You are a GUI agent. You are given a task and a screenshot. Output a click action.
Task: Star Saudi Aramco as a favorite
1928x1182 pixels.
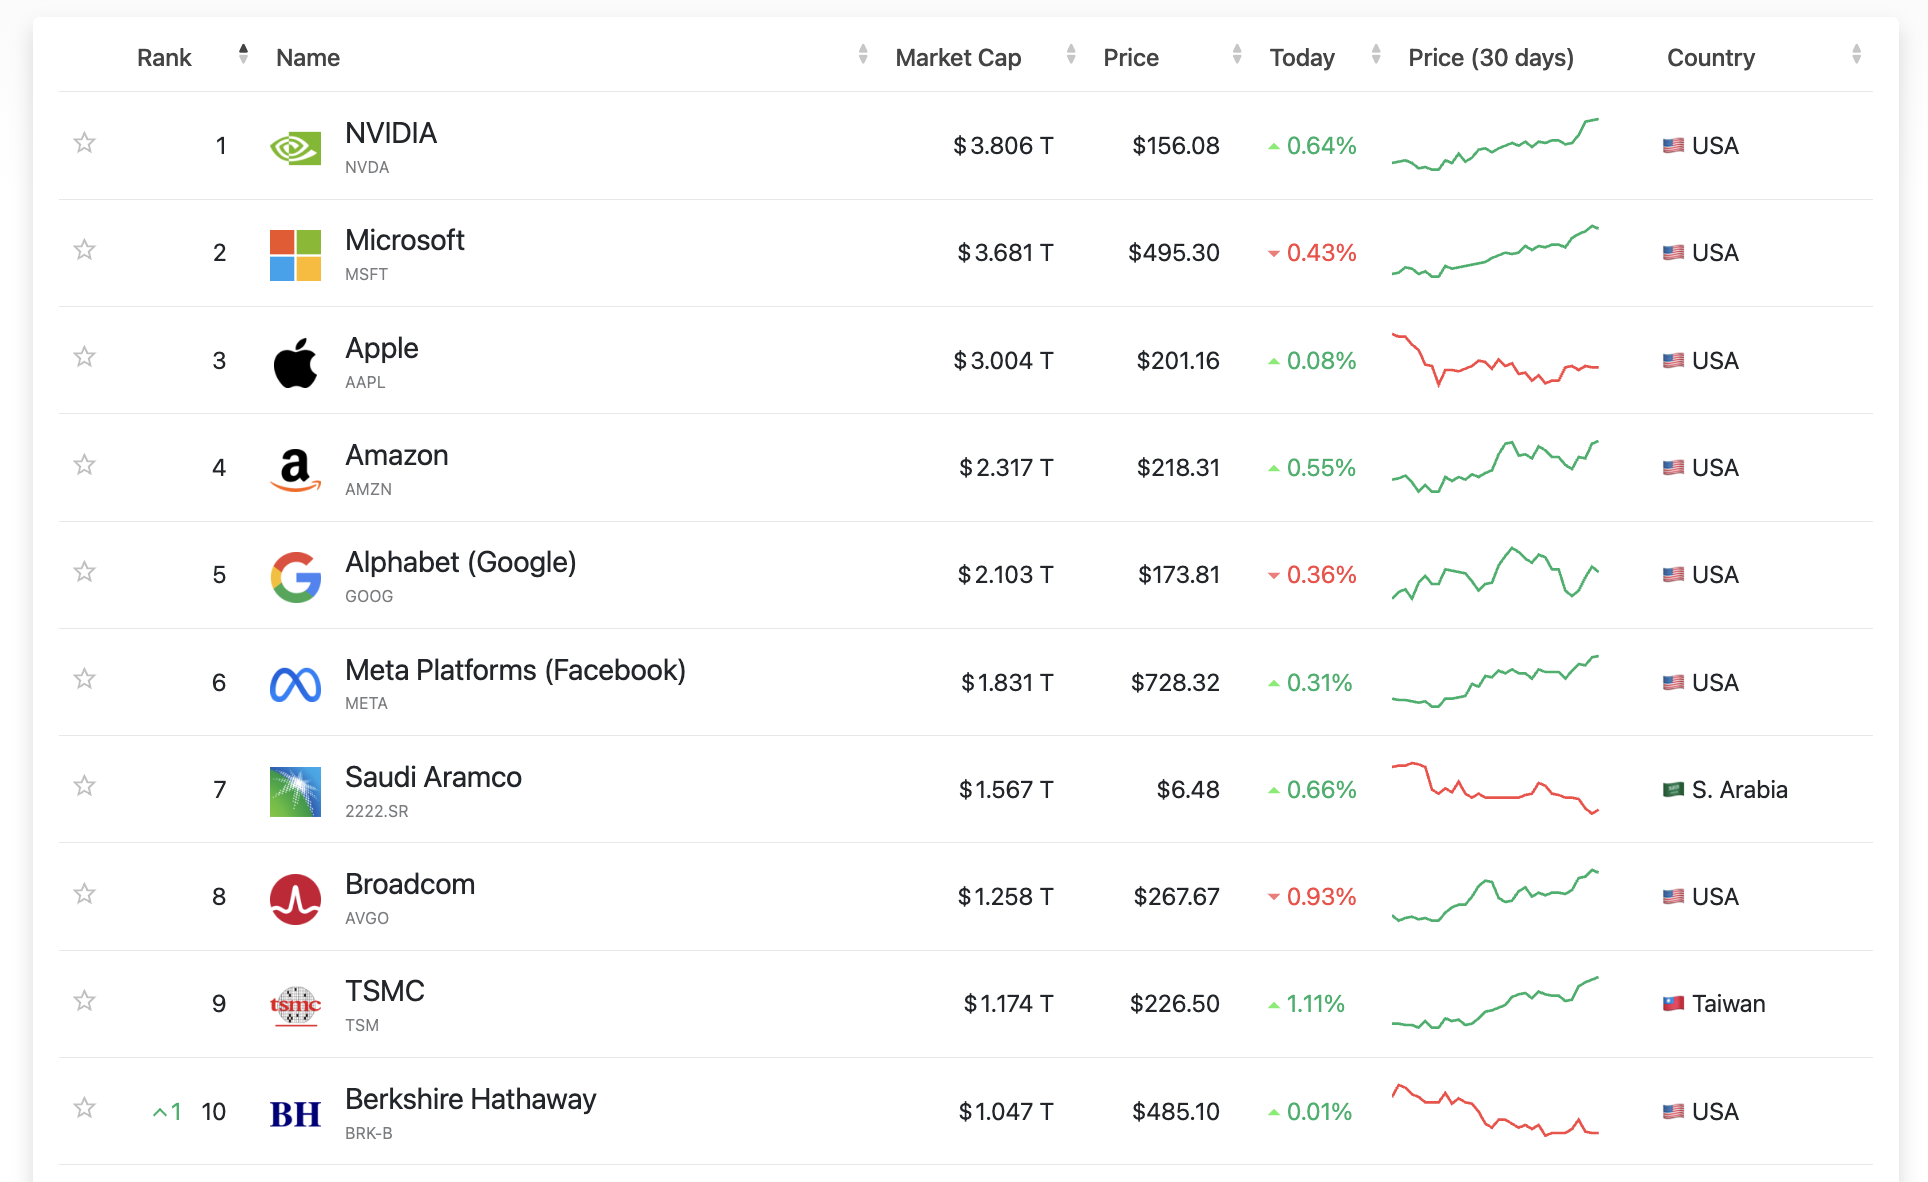click(84, 786)
